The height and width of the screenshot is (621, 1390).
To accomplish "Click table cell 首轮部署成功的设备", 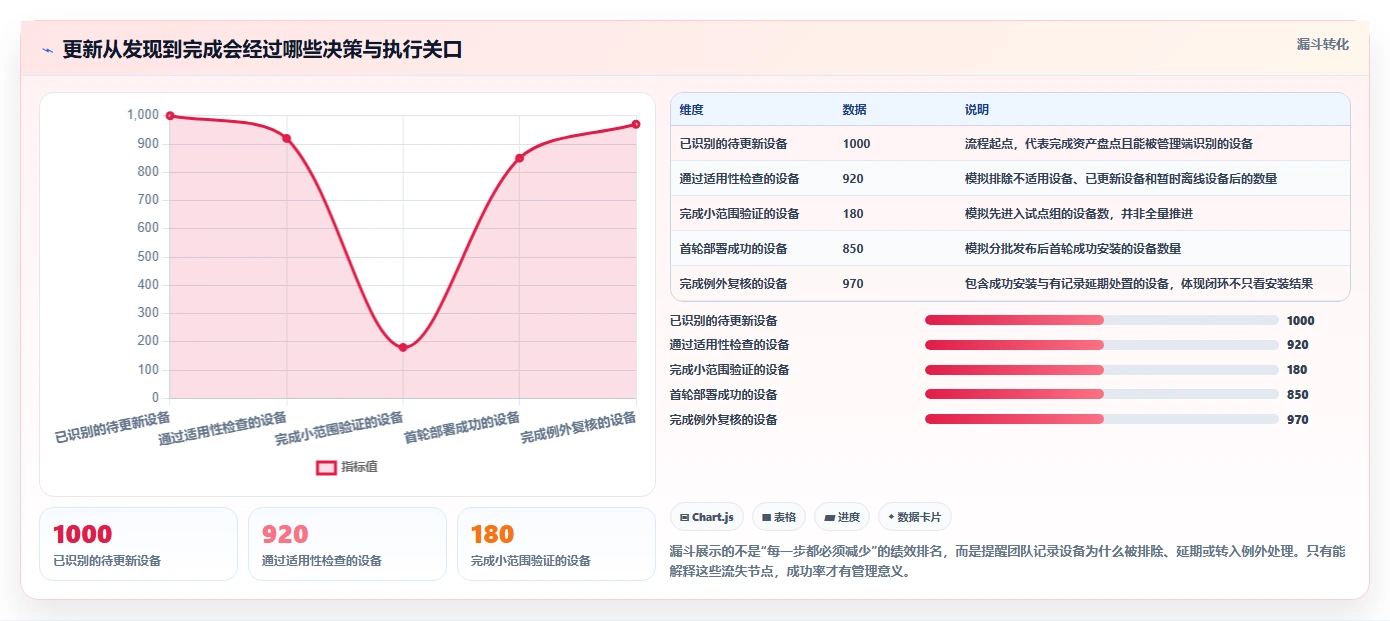I will coord(734,249).
